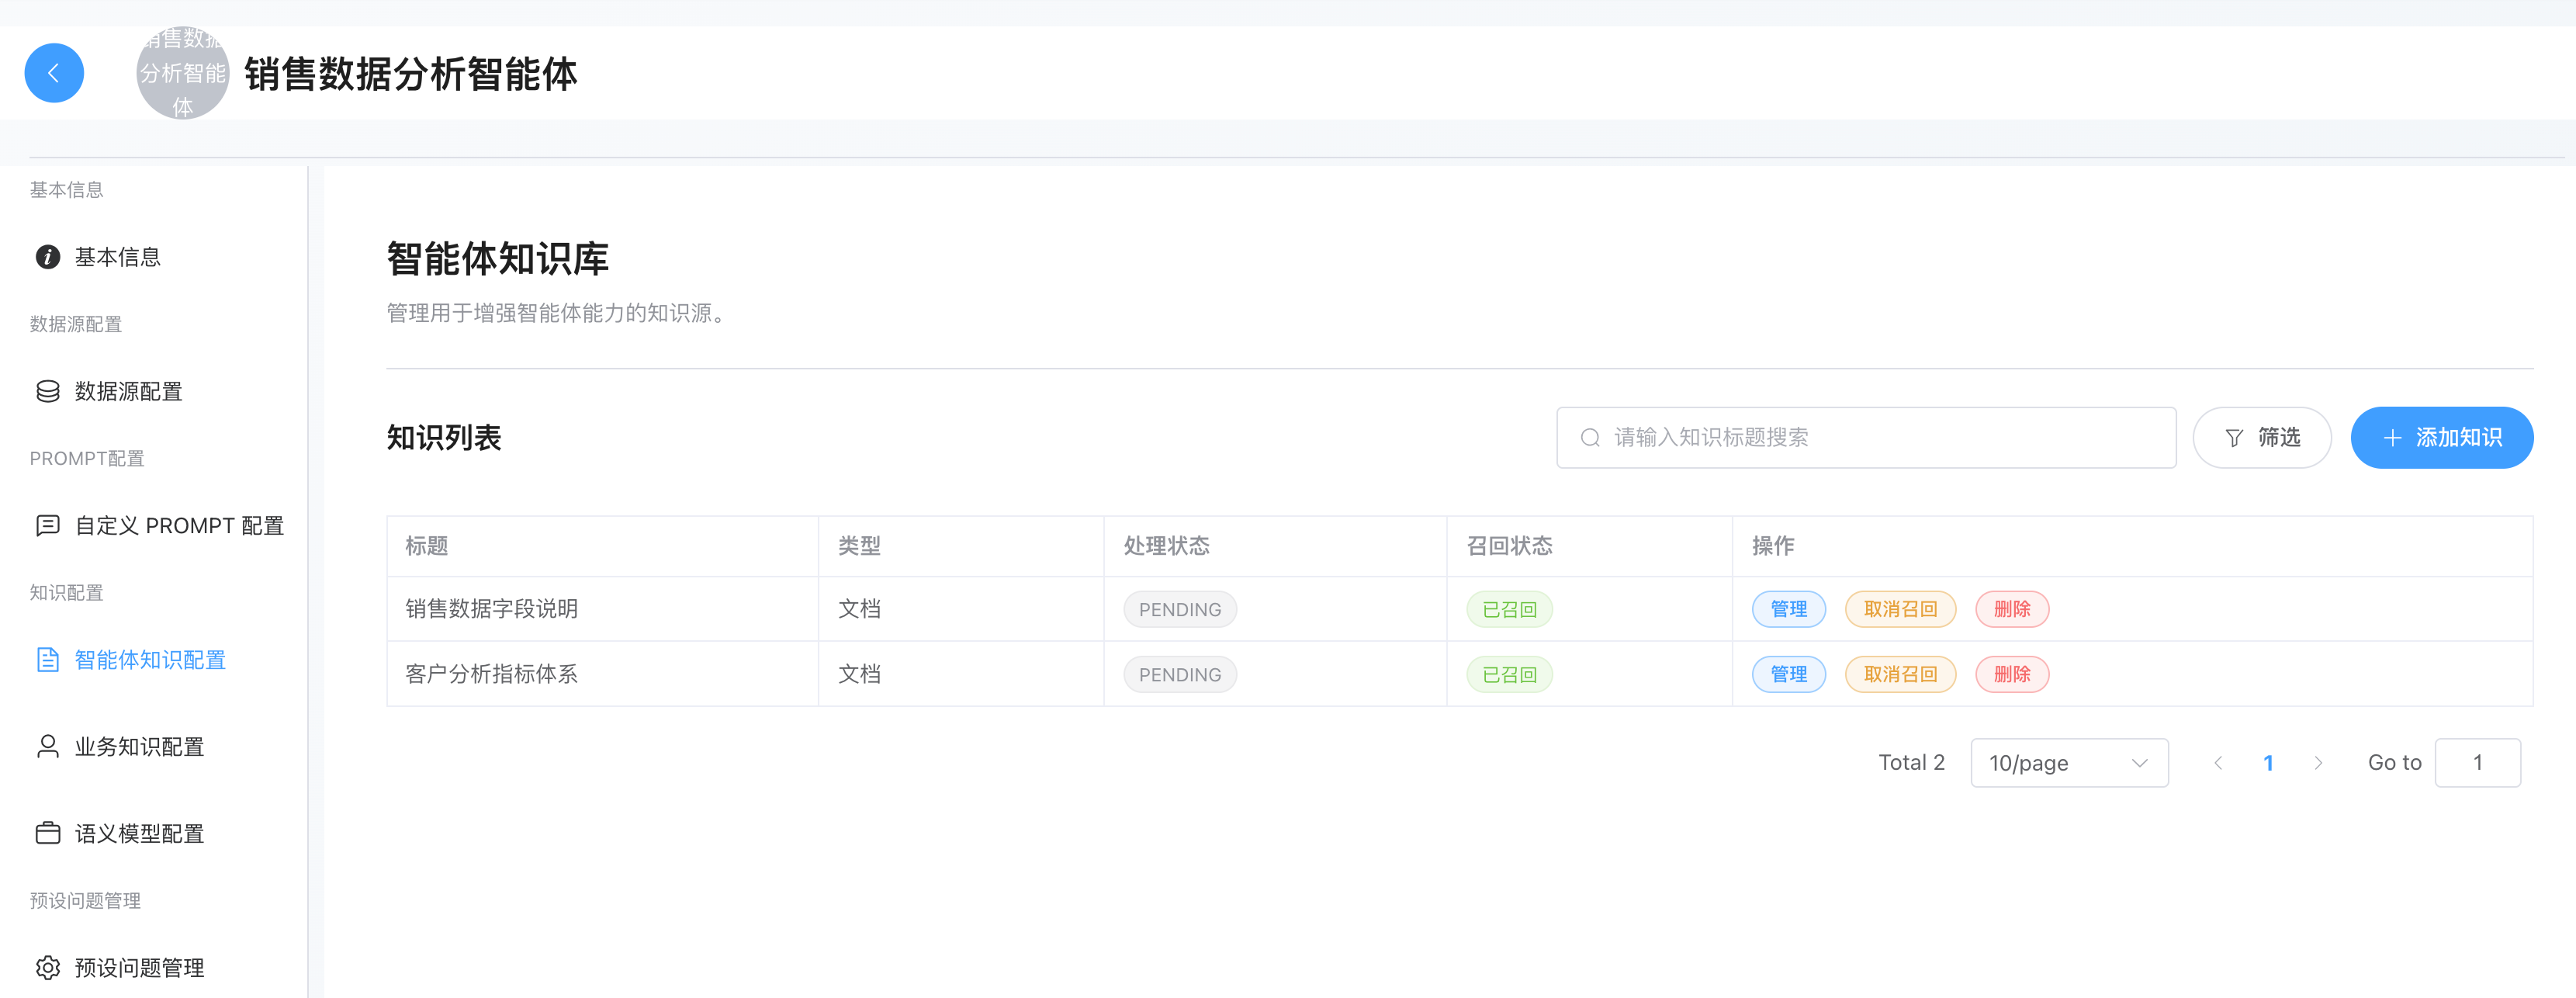Toggle 取消召回 for 销售数据字段说明

[1900, 609]
